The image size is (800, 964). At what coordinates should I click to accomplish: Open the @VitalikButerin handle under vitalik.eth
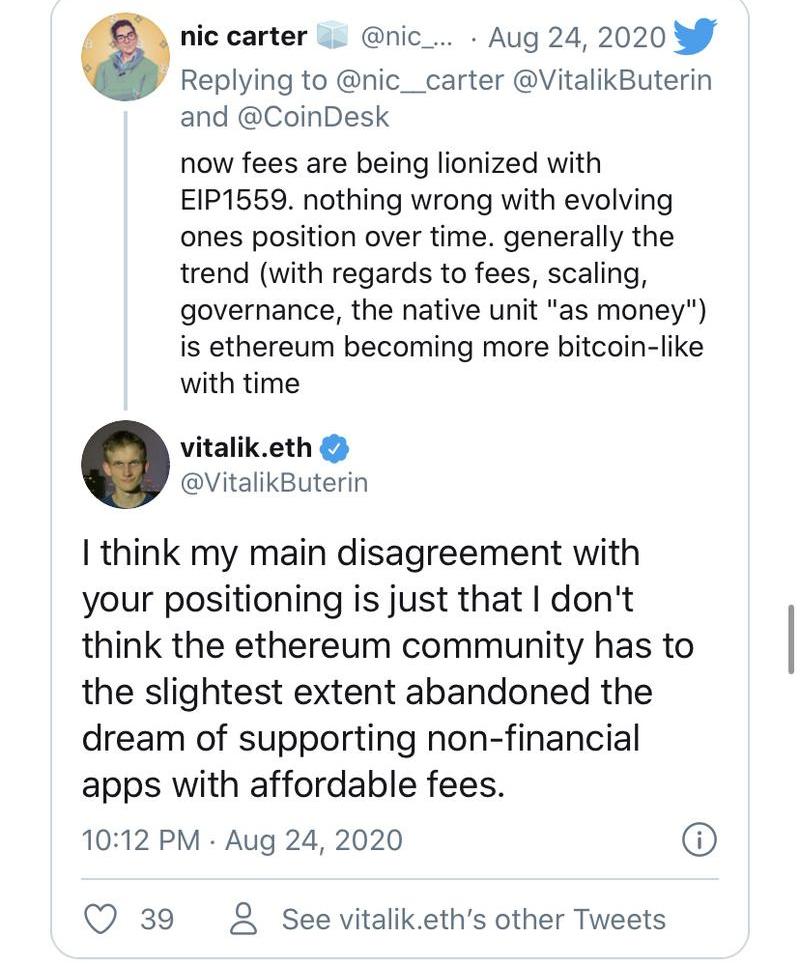pos(274,483)
